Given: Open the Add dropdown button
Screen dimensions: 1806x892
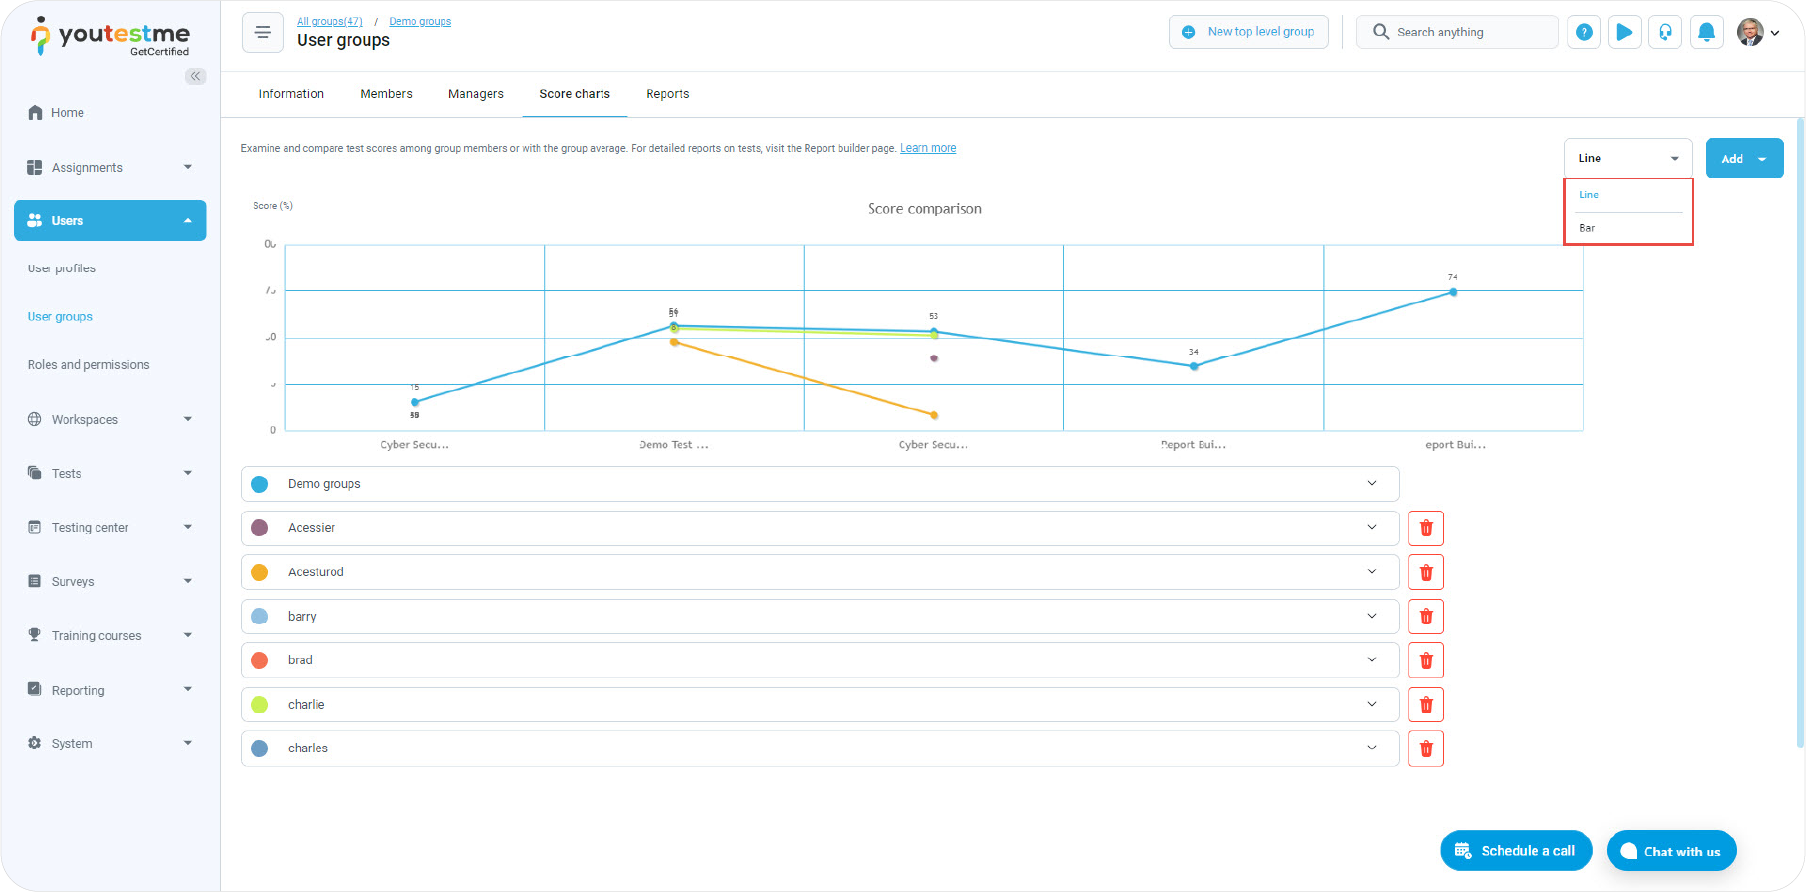Looking at the screenshot, I should click(1743, 159).
